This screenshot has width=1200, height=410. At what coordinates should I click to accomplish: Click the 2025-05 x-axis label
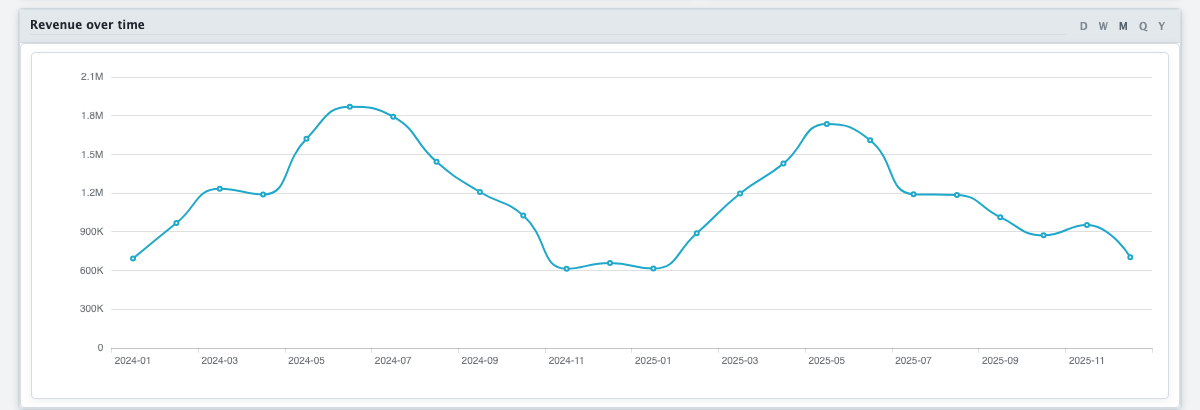(827, 360)
